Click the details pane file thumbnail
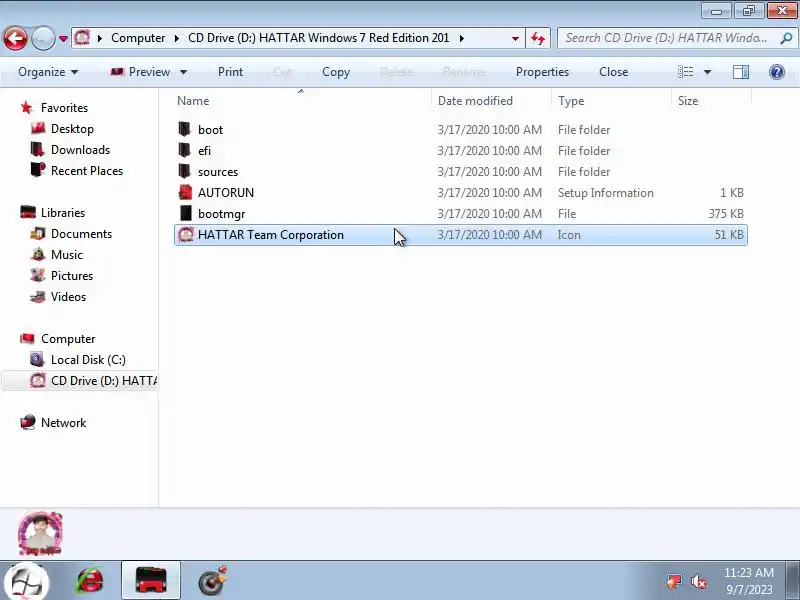800x600 pixels. (x=40, y=534)
